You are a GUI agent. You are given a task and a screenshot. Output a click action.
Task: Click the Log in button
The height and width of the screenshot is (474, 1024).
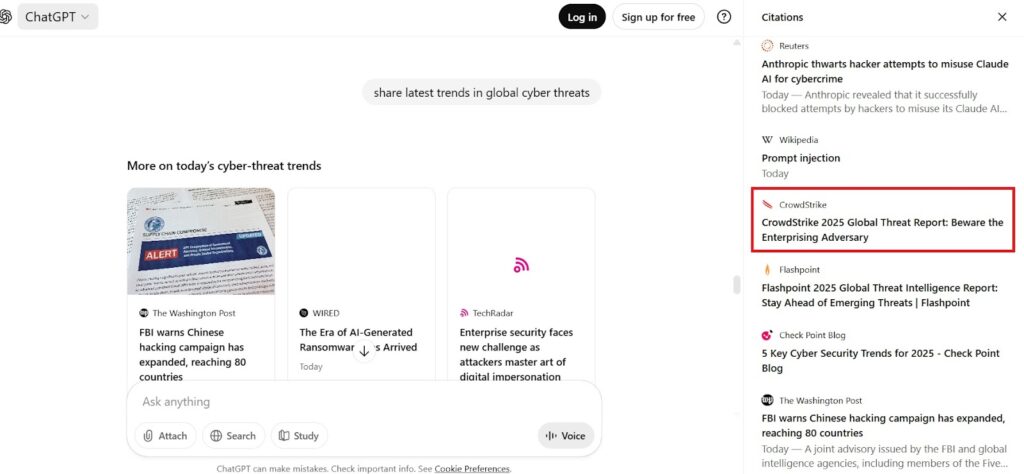[x=582, y=17]
